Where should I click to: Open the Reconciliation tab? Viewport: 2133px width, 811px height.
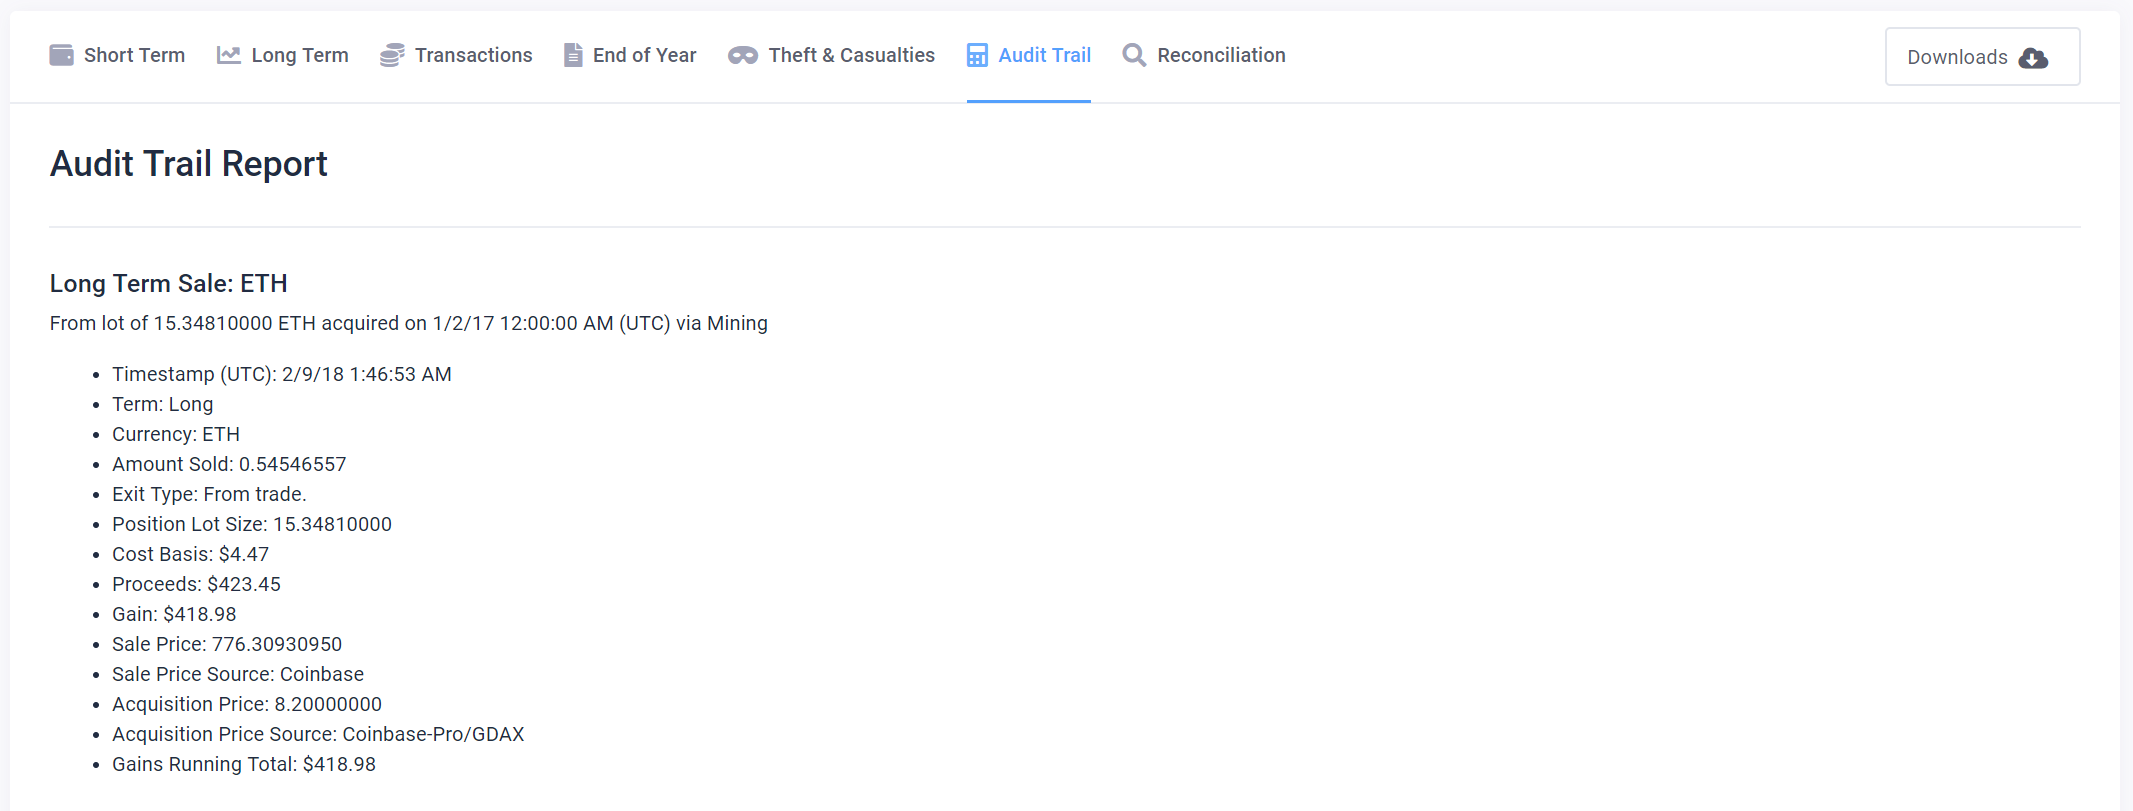coord(1204,55)
